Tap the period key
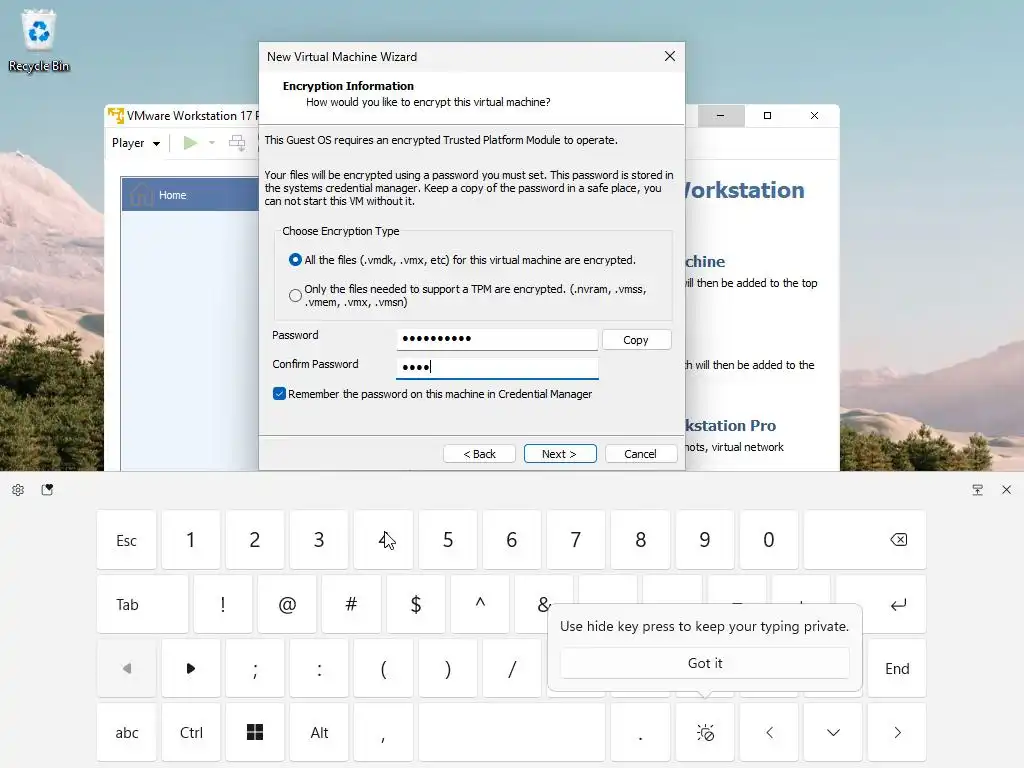Viewport: 1024px width, 768px height. pyautogui.click(x=640, y=732)
